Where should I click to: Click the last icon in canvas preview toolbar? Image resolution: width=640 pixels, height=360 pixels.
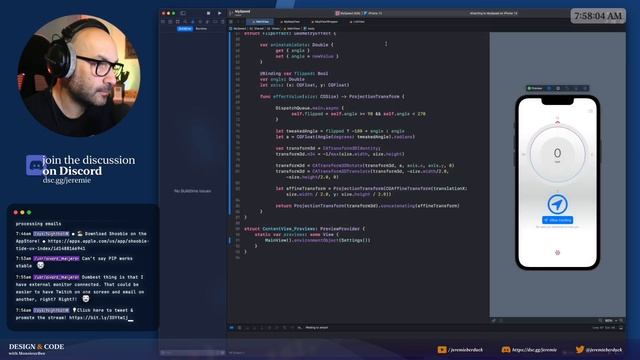click(x=585, y=88)
